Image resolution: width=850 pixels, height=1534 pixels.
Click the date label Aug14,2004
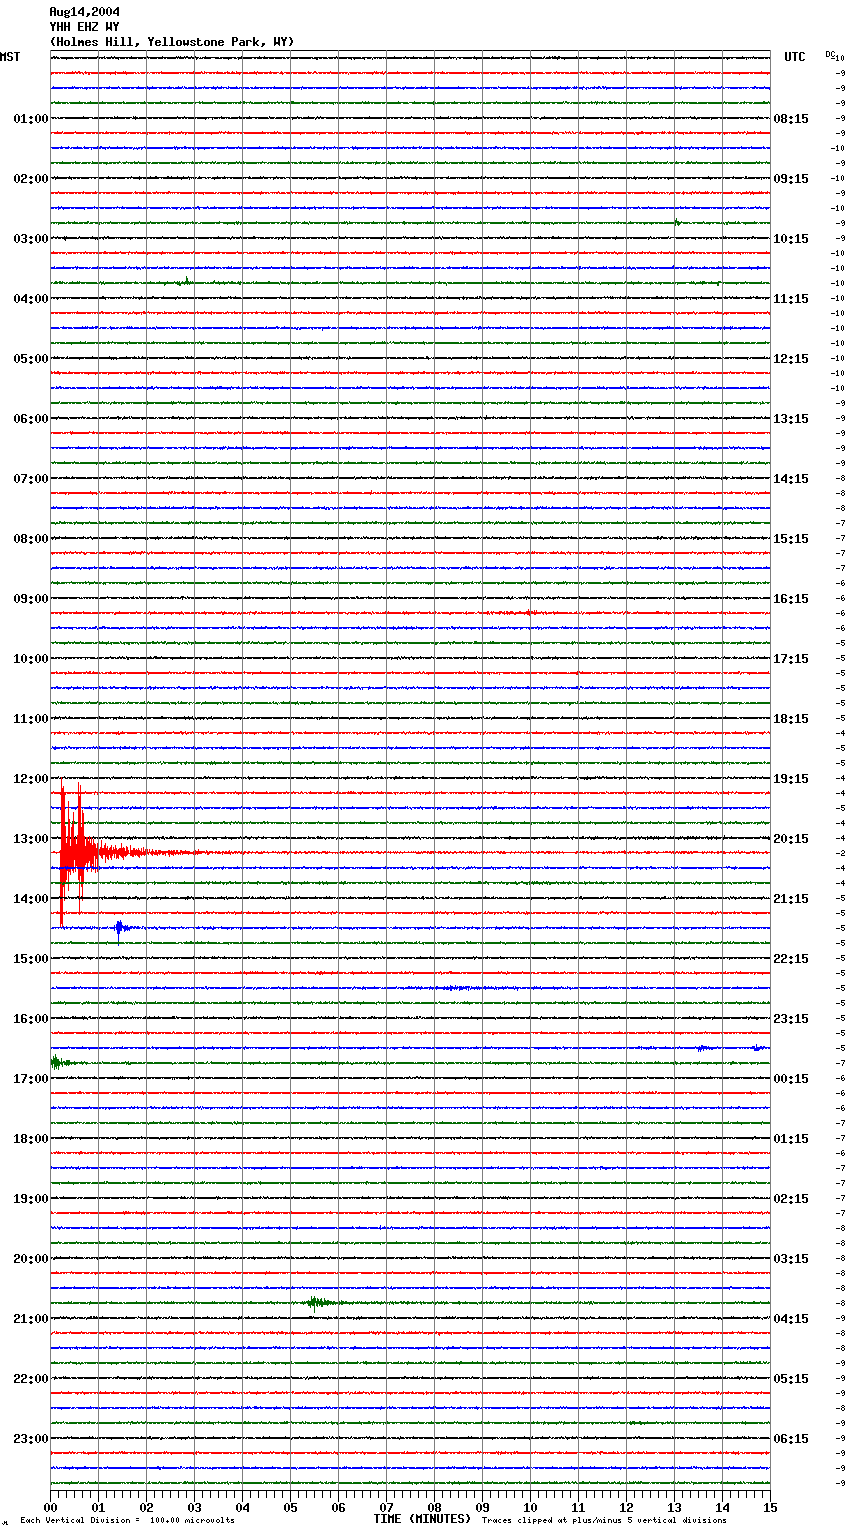tap(84, 12)
